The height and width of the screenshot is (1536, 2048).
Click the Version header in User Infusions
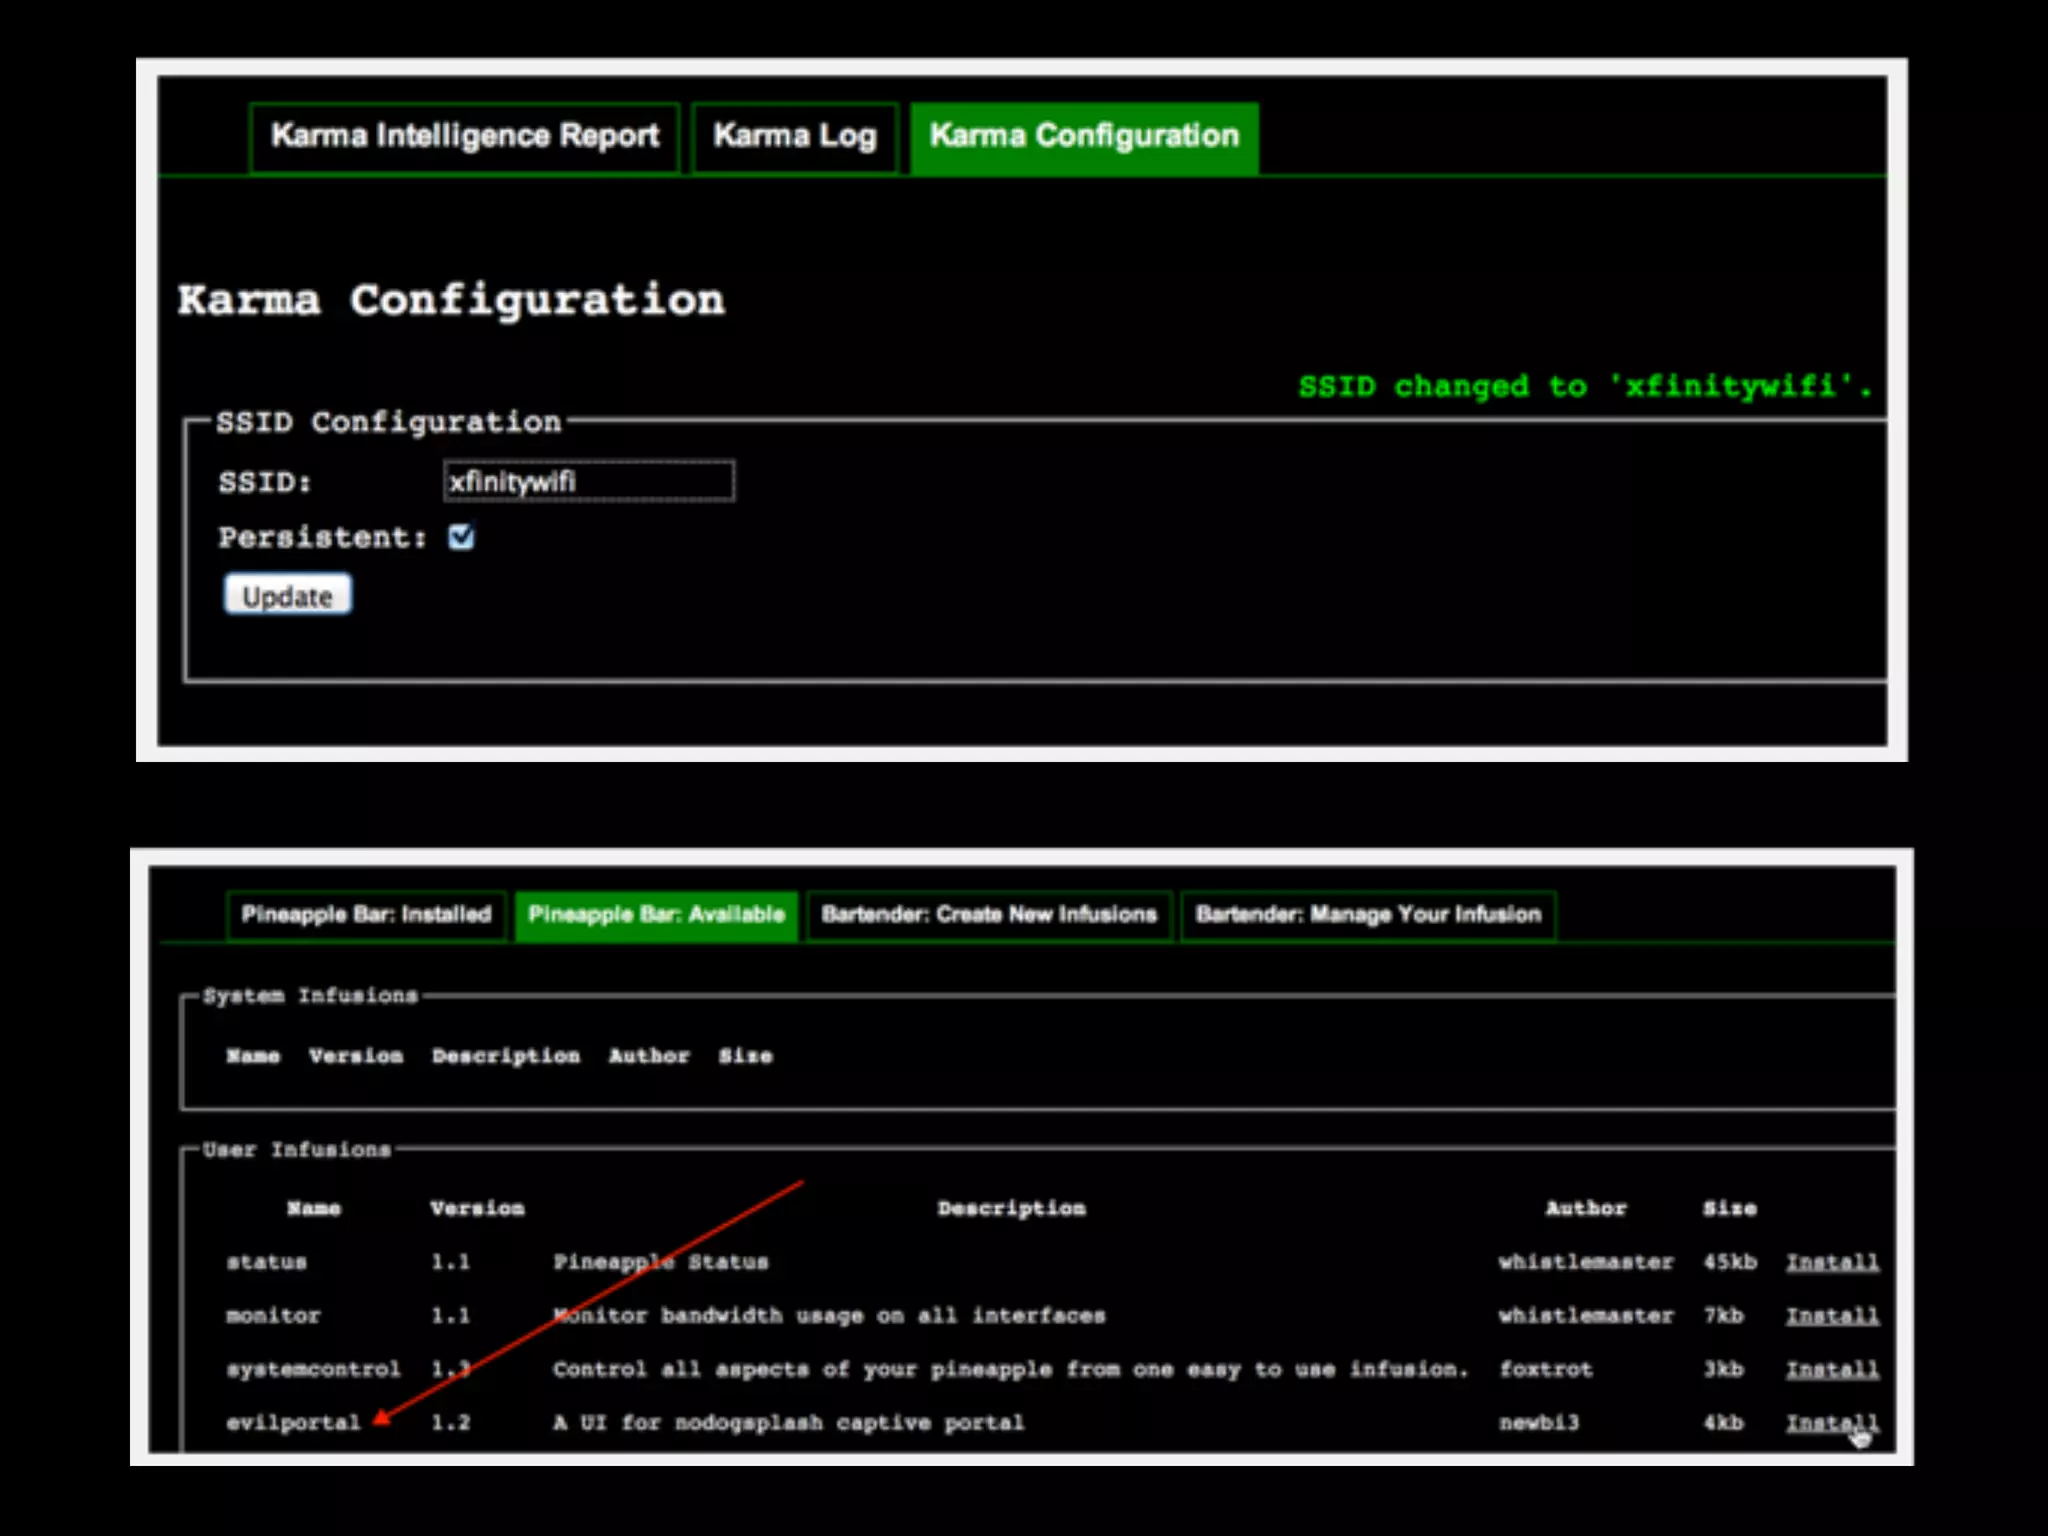click(477, 1208)
